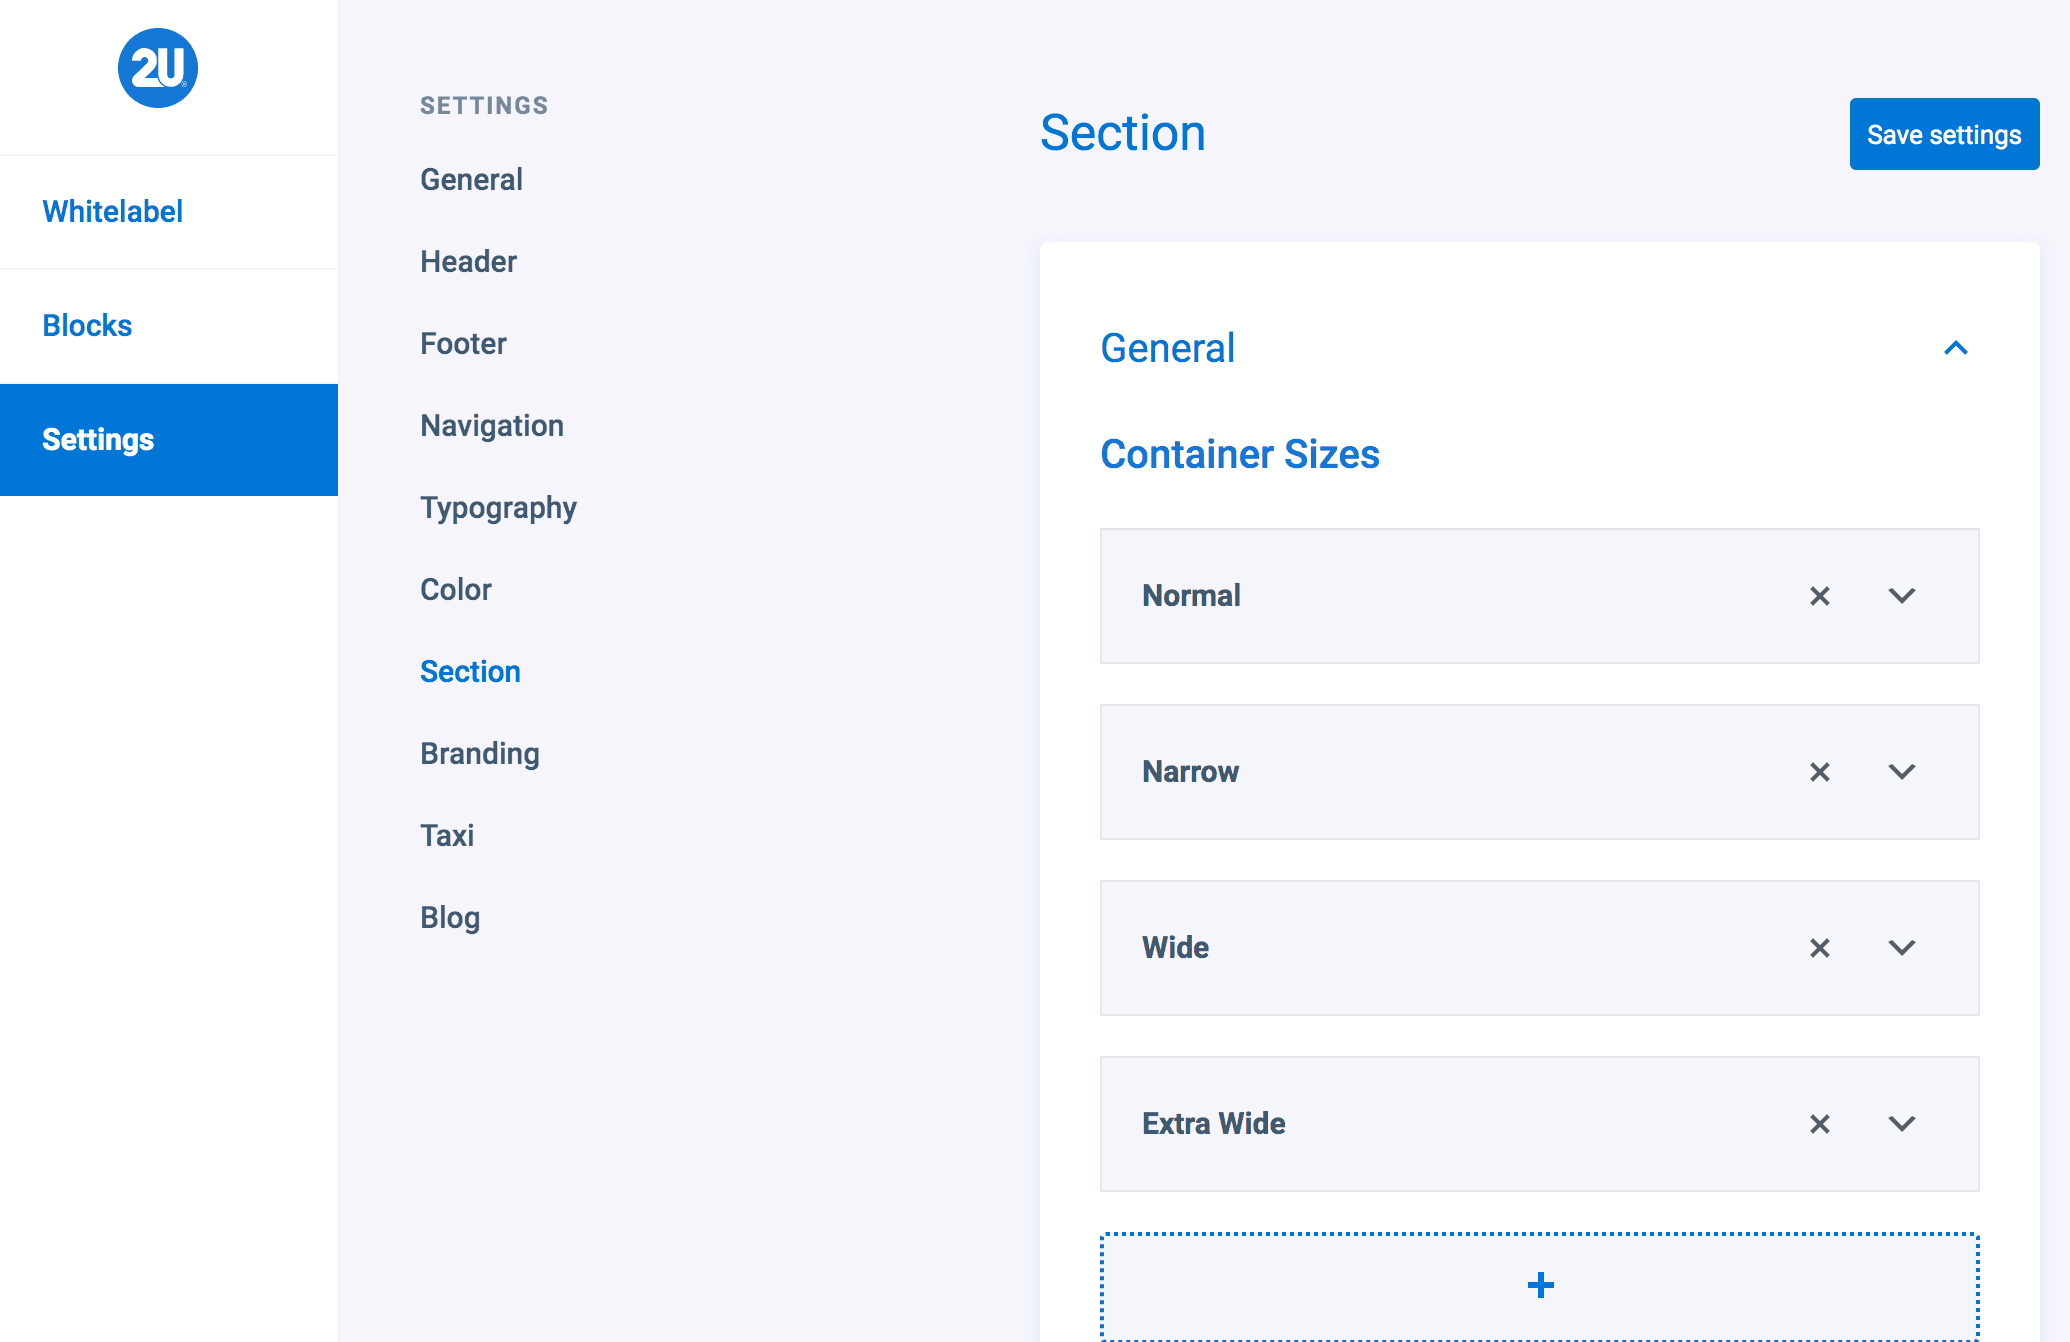Delete the Wide container size

(1819, 948)
